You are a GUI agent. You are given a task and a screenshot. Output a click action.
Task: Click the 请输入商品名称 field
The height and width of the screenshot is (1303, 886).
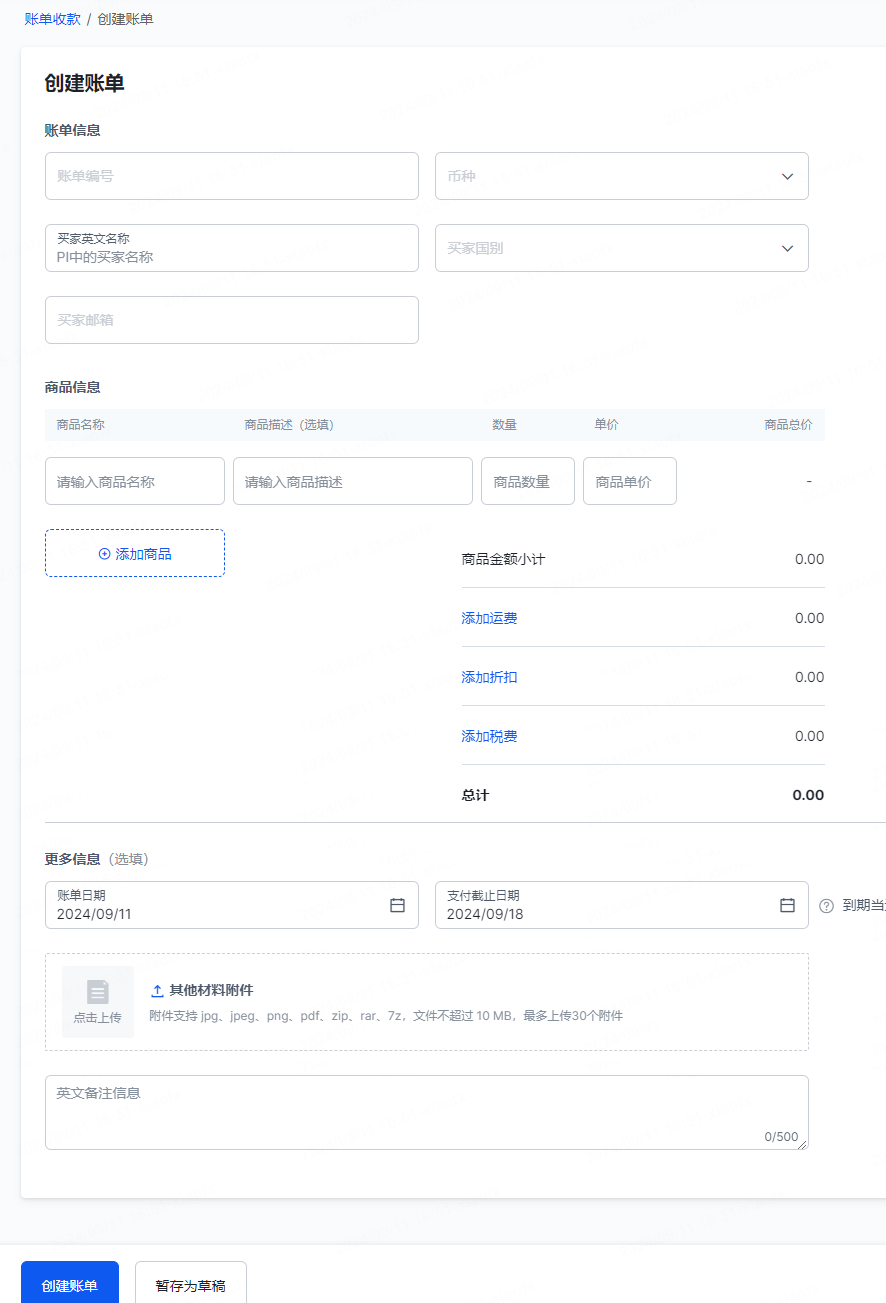tap(135, 481)
